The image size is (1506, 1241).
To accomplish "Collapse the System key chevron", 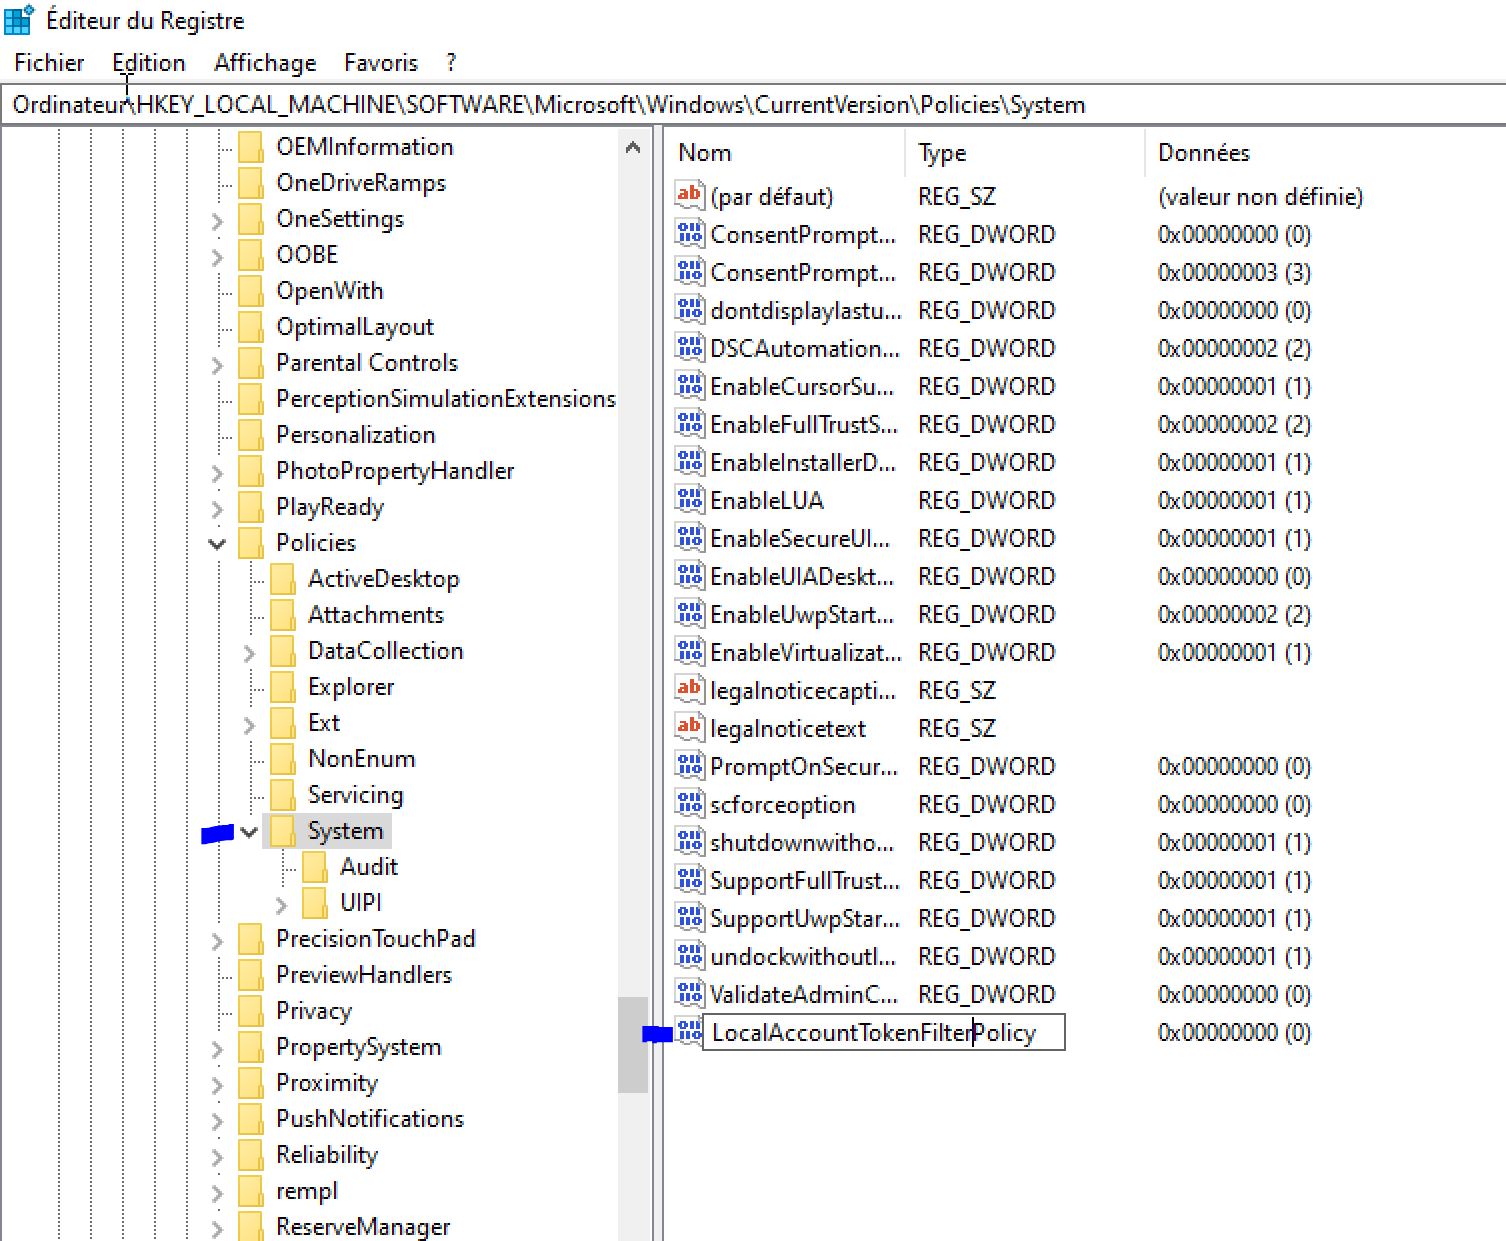I will click(249, 831).
